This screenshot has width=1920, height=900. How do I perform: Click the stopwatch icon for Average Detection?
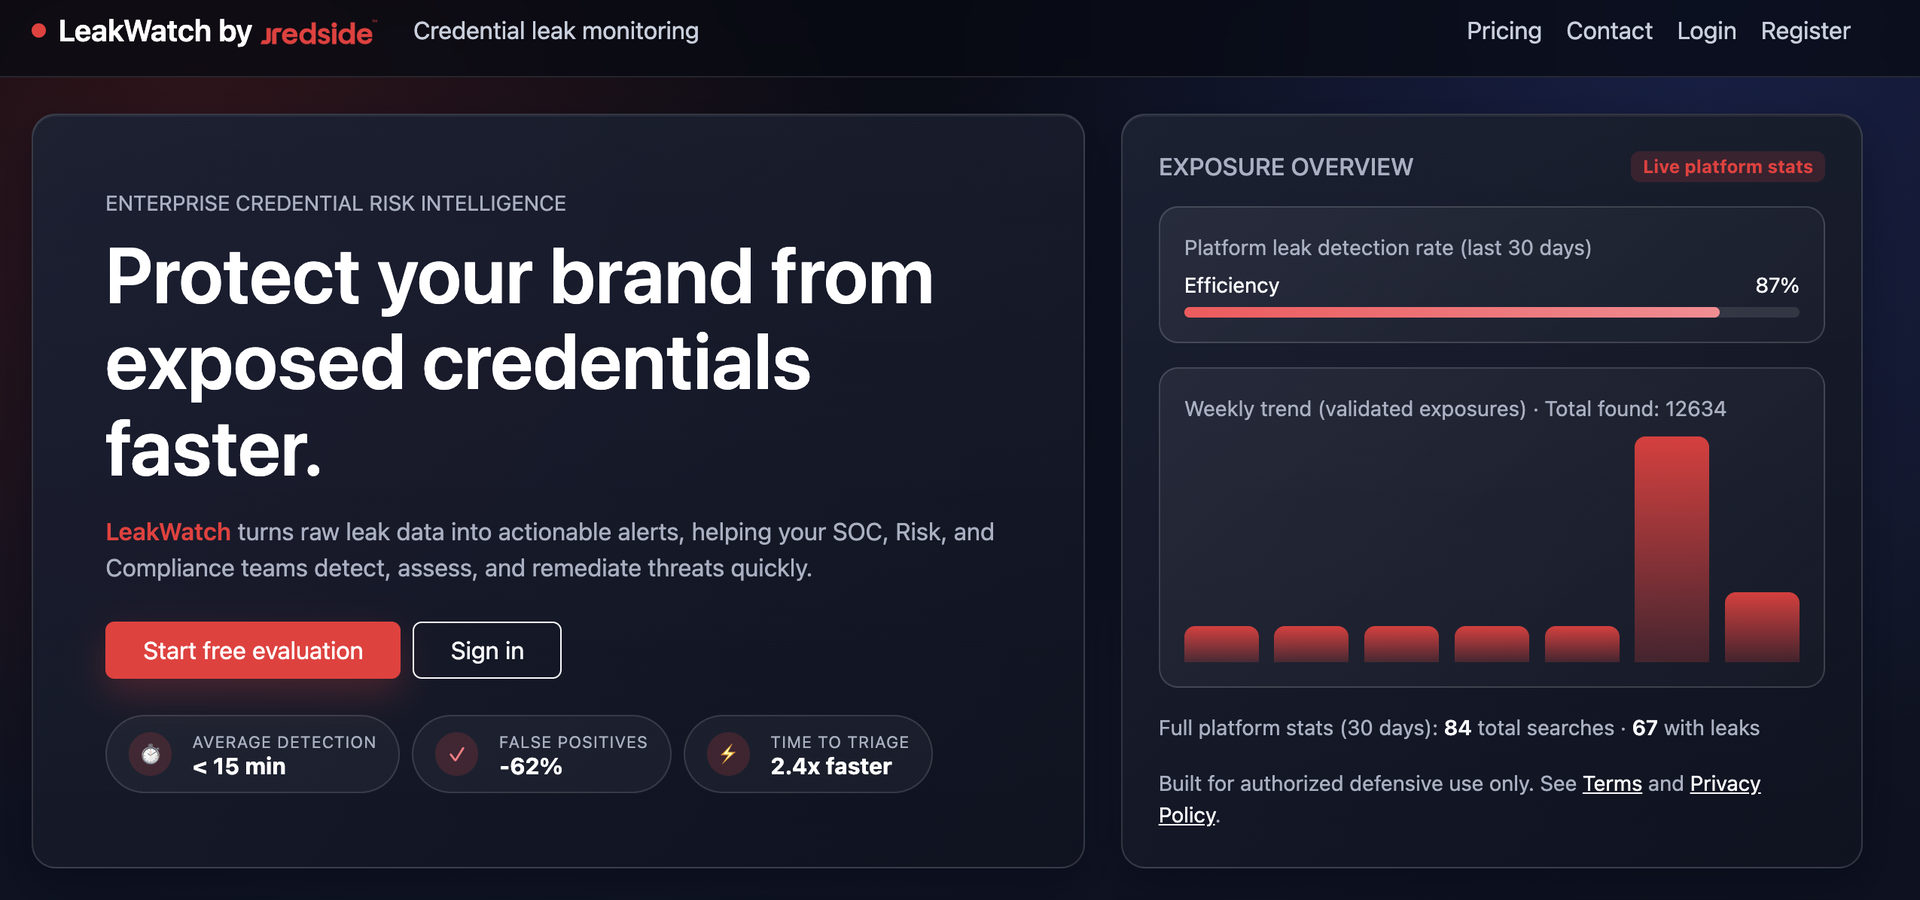point(150,754)
